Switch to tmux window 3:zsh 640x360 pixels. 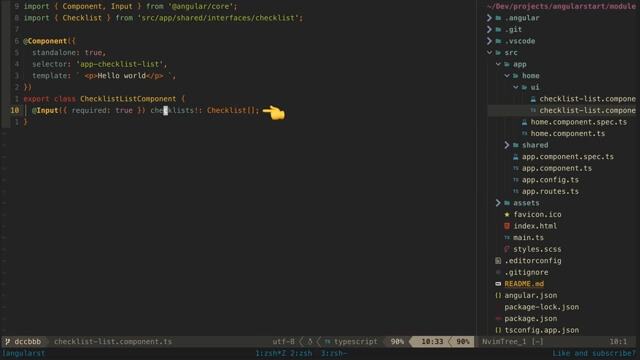tap(333, 353)
